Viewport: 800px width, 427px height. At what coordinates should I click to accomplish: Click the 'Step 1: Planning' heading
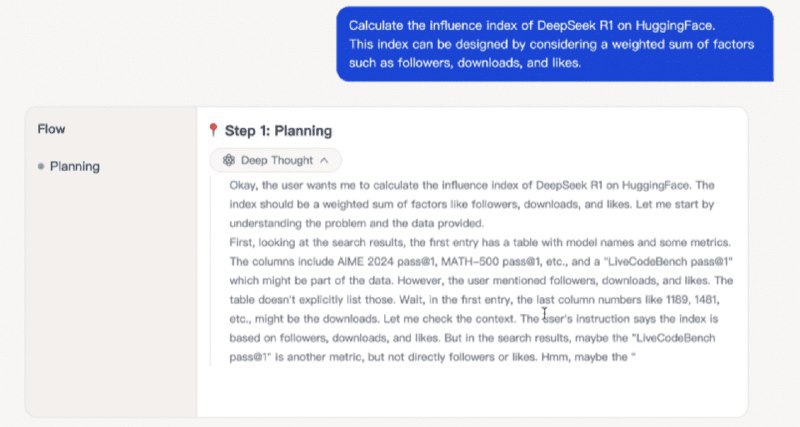[278, 130]
